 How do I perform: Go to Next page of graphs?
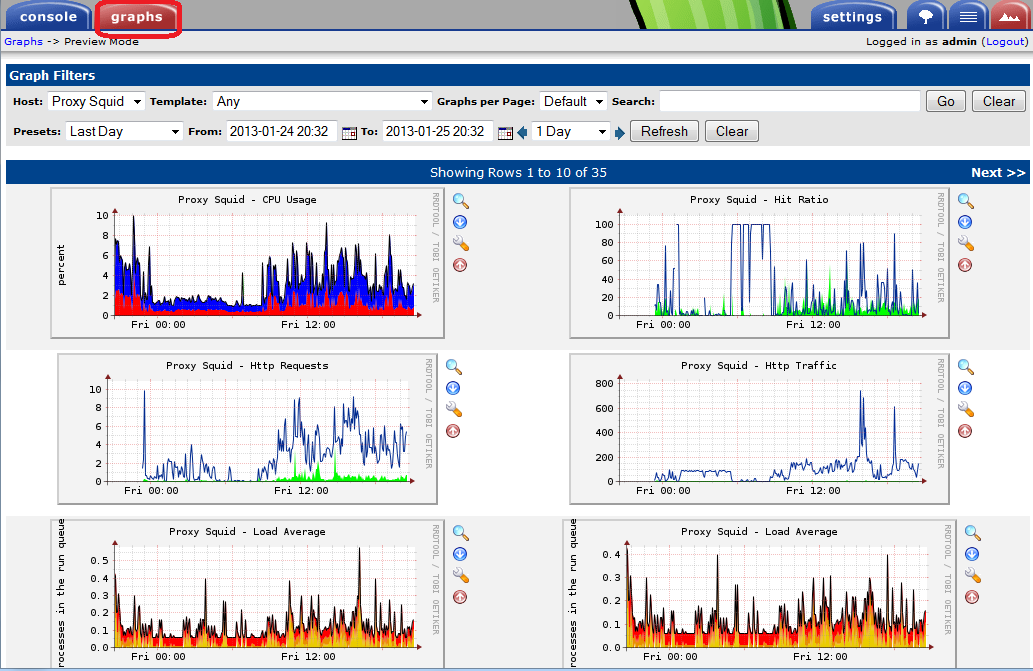click(997, 173)
